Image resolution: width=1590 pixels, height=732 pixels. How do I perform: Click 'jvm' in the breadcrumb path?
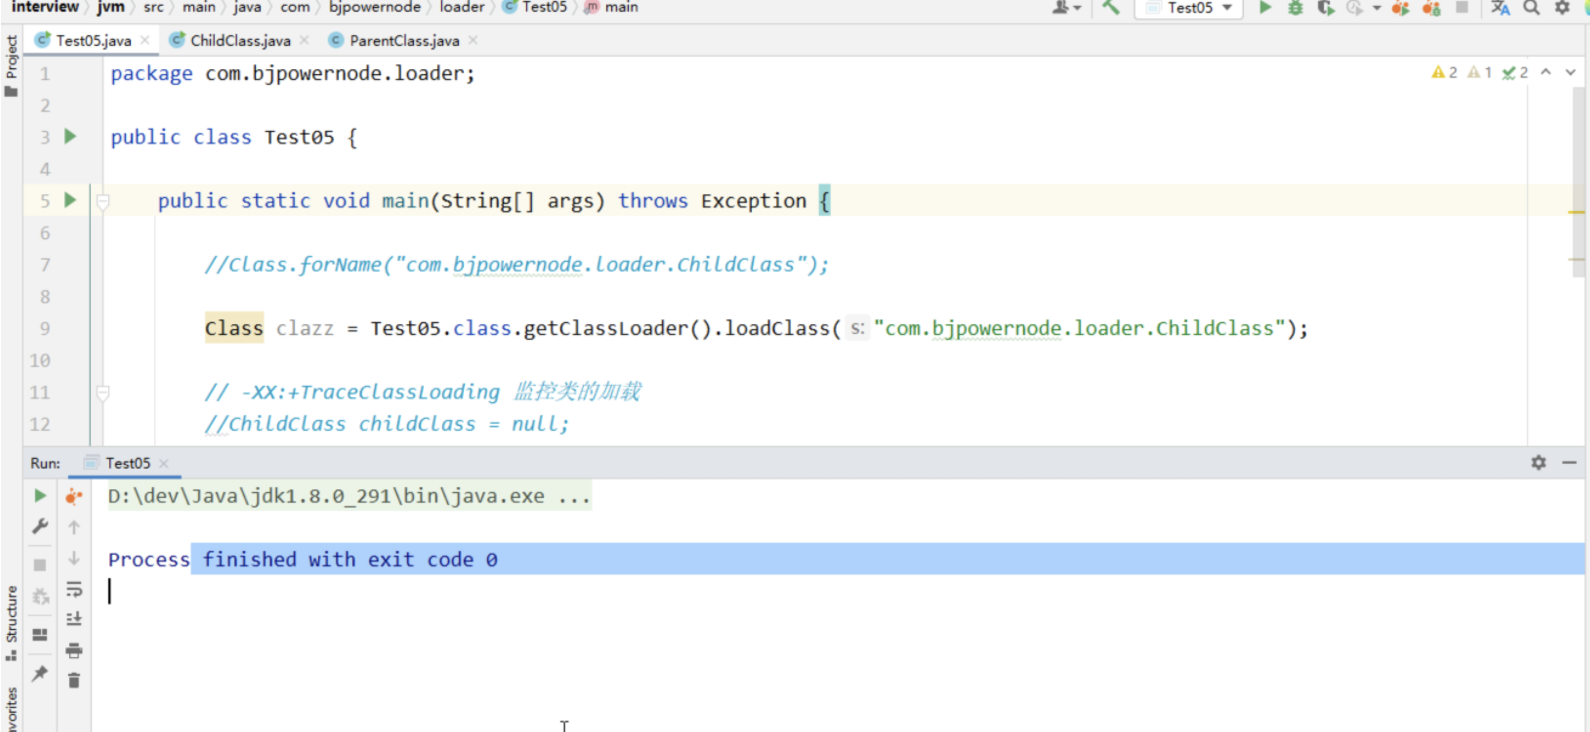pos(111,7)
